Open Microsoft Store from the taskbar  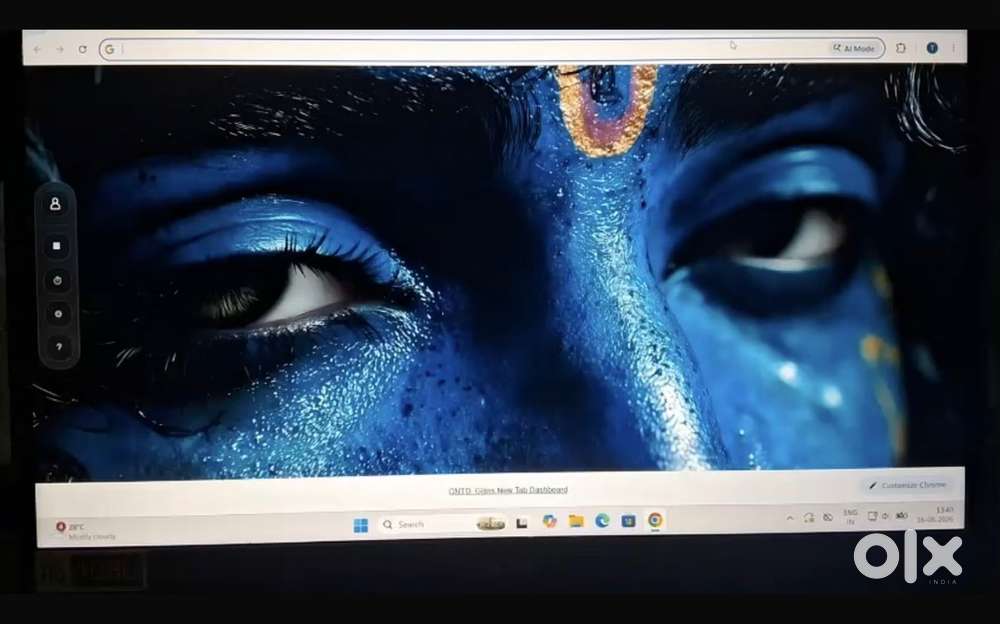[x=628, y=521]
